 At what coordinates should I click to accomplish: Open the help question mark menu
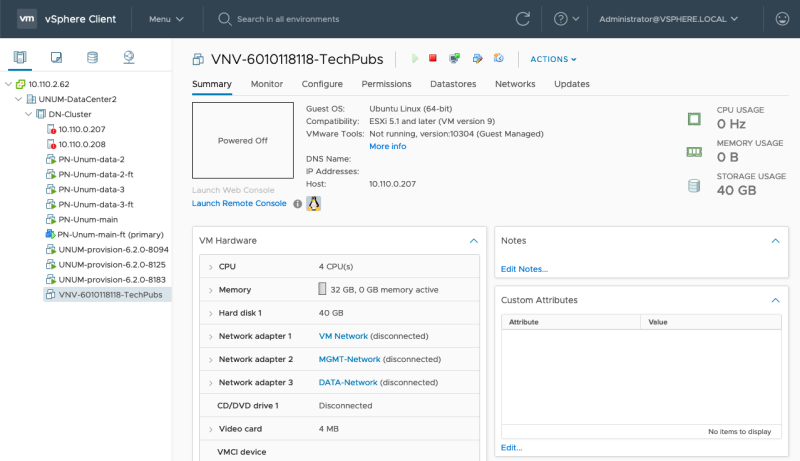[566, 19]
